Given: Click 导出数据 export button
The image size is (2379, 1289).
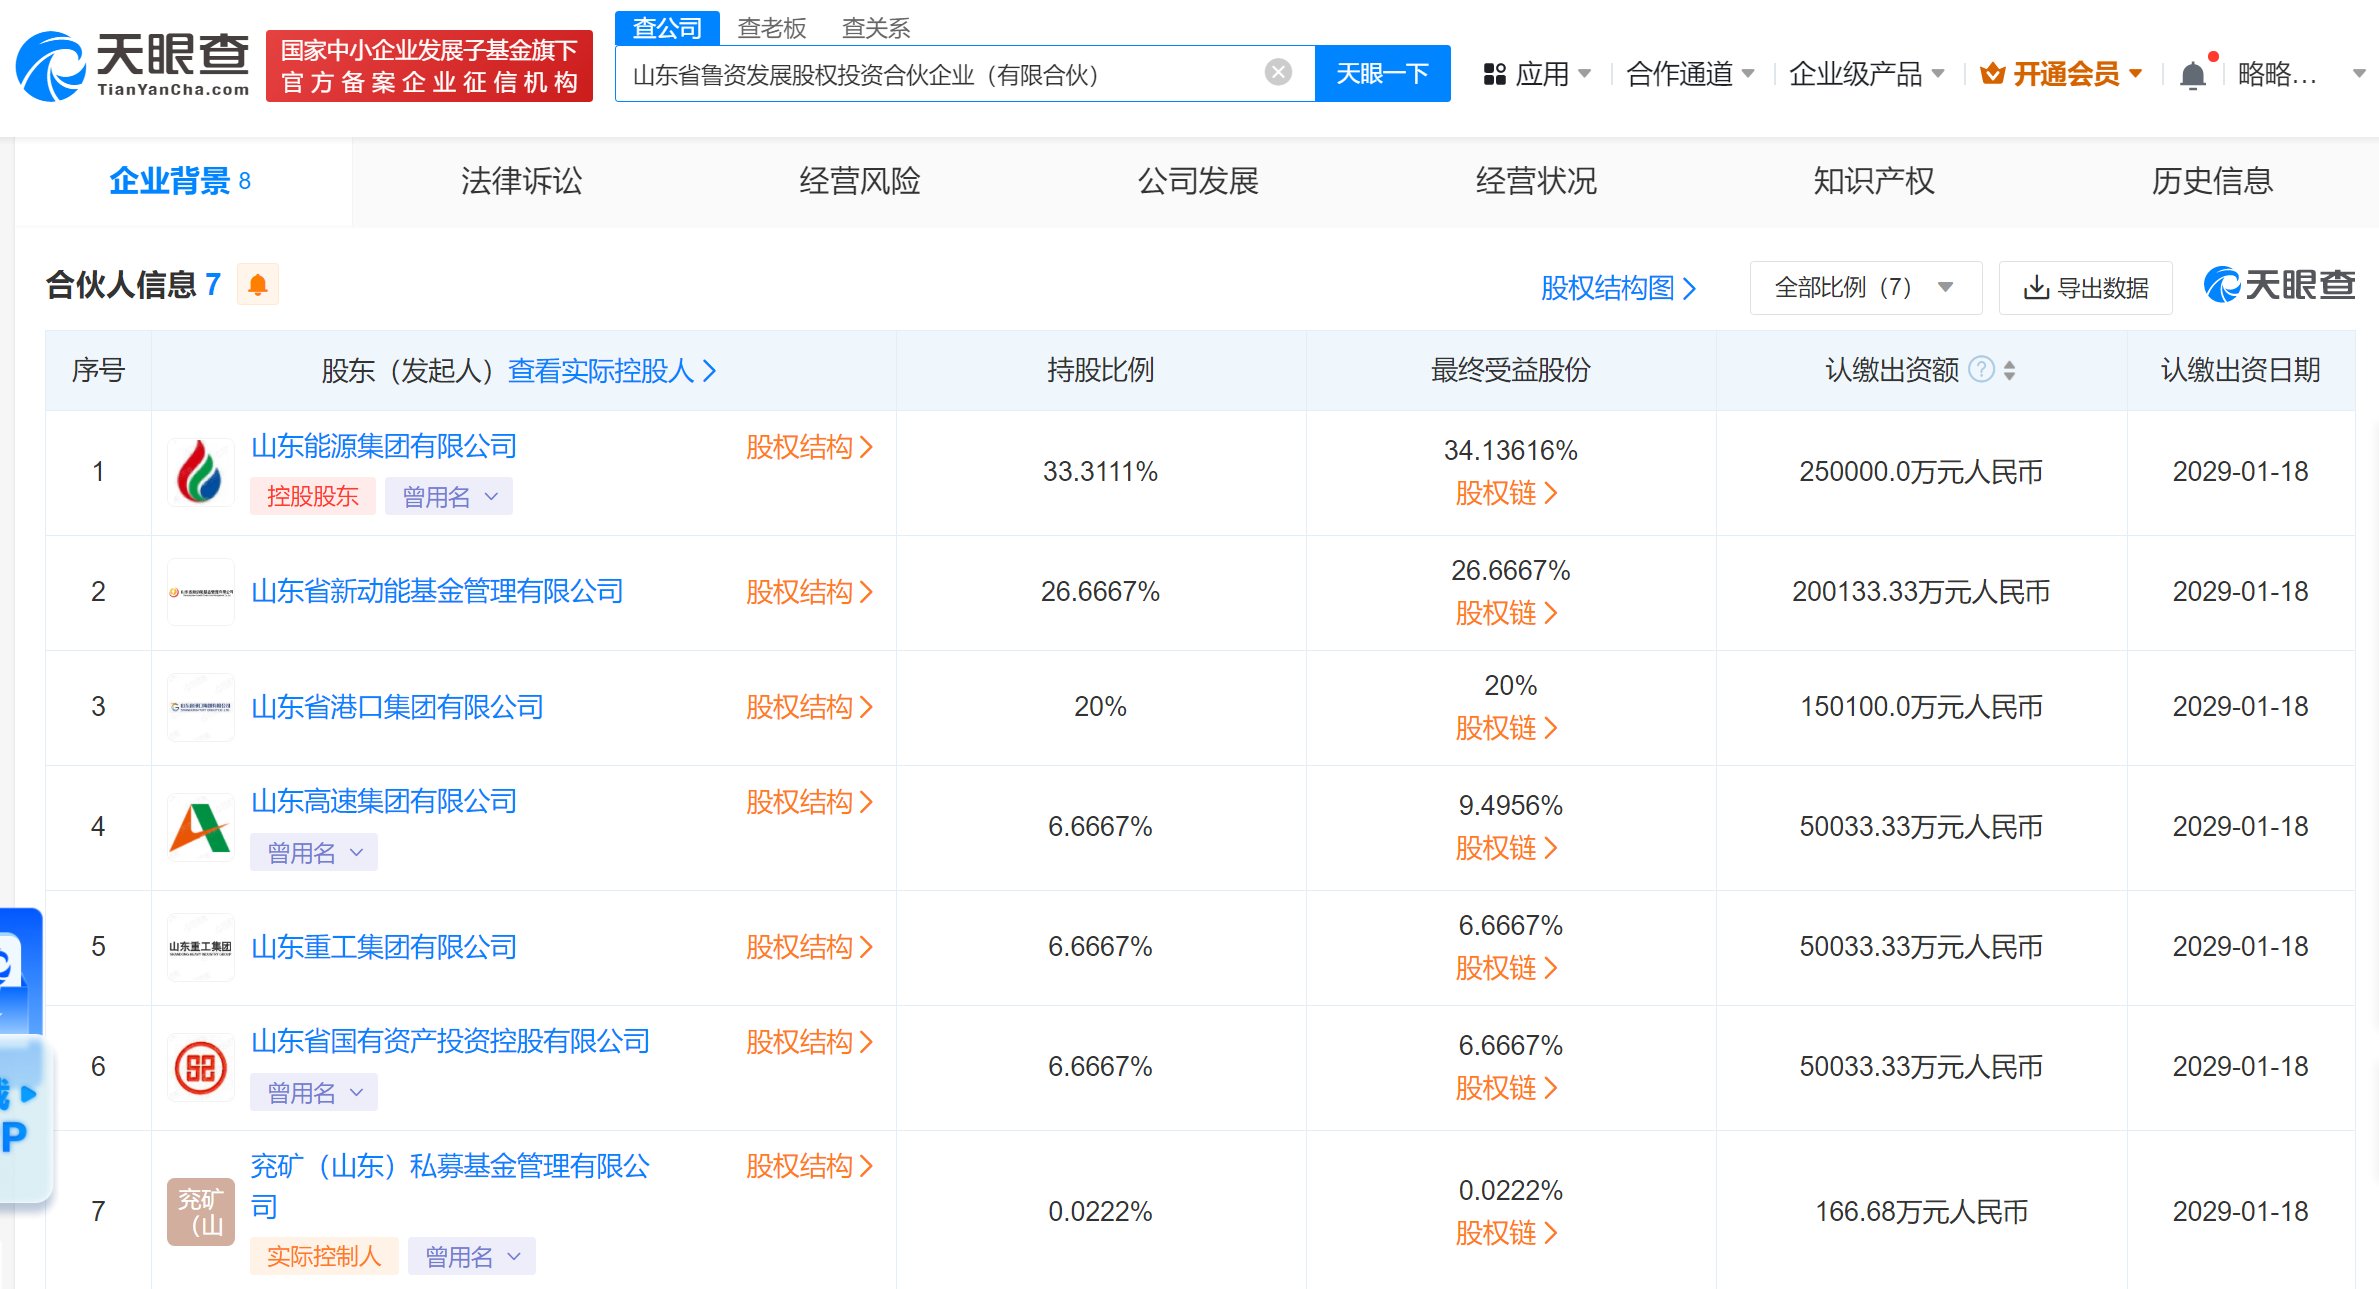Looking at the screenshot, I should (x=2085, y=288).
